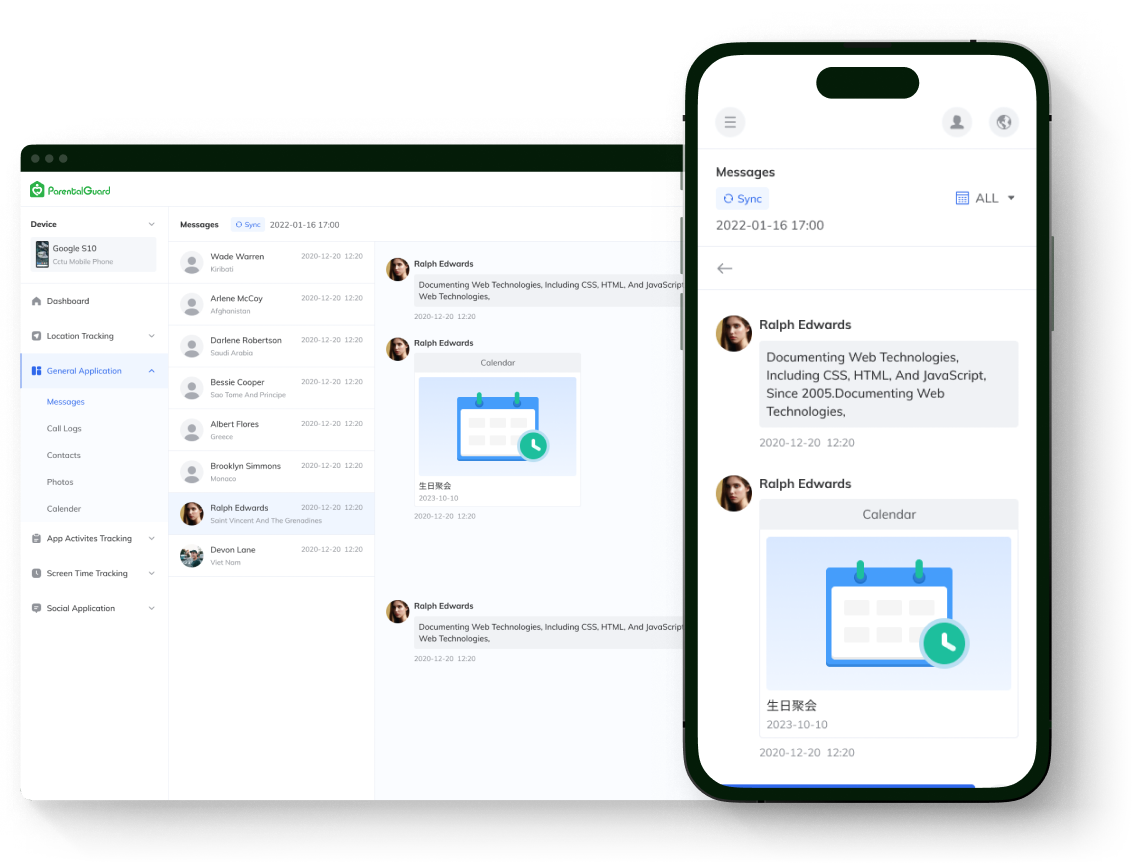Image resolution: width=1134 pixels, height=864 pixels.
Task: Click the desktop Sync button
Action: [248, 225]
